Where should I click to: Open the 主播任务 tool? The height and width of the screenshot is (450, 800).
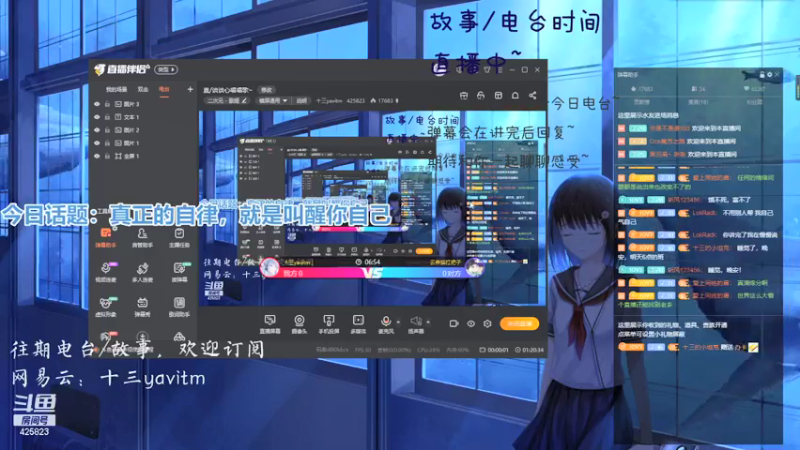pos(179,238)
